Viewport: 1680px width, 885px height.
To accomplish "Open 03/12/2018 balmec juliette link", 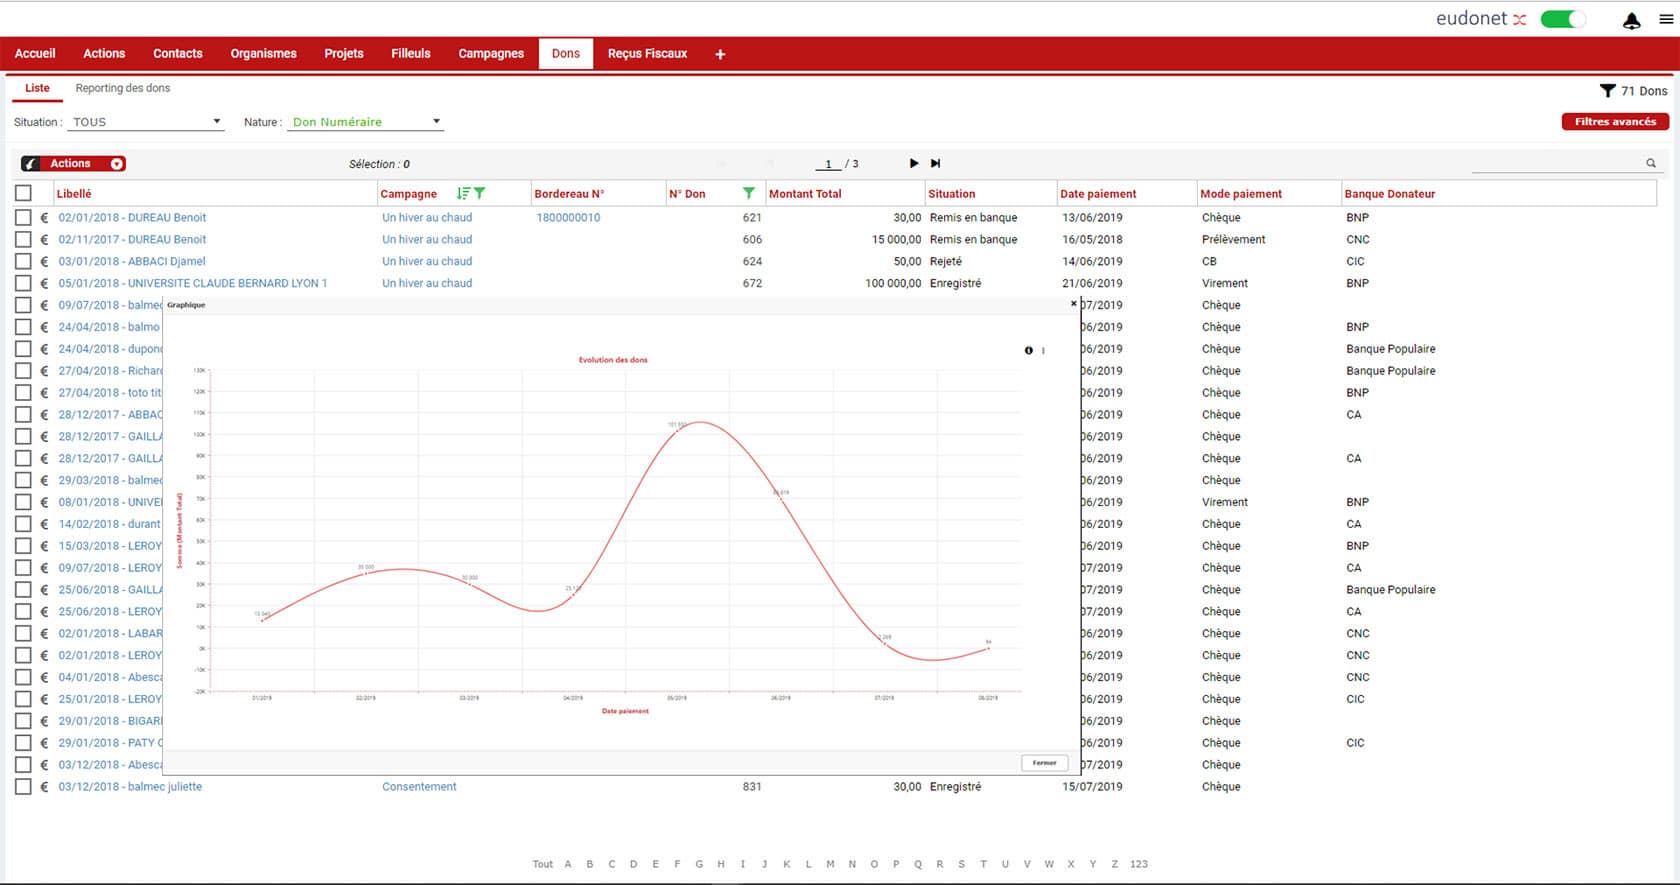I will (x=130, y=787).
